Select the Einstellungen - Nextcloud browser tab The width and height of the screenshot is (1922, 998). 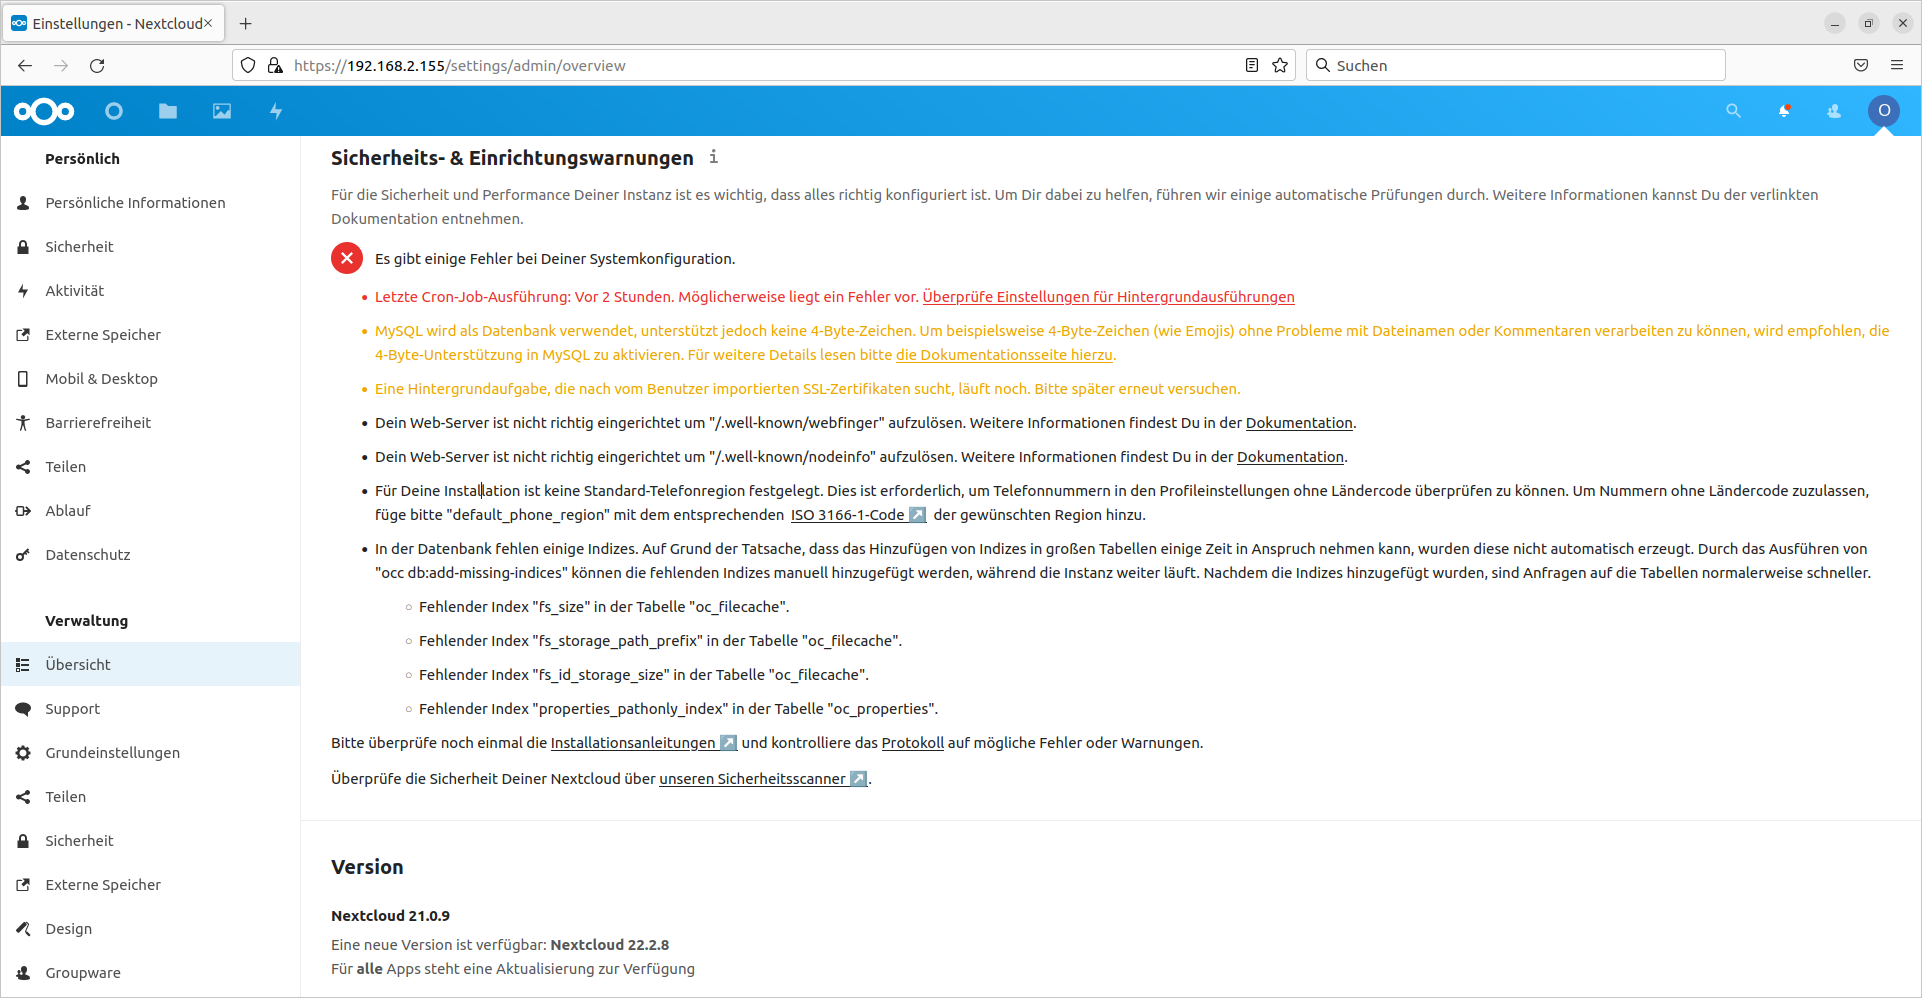(x=113, y=23)
